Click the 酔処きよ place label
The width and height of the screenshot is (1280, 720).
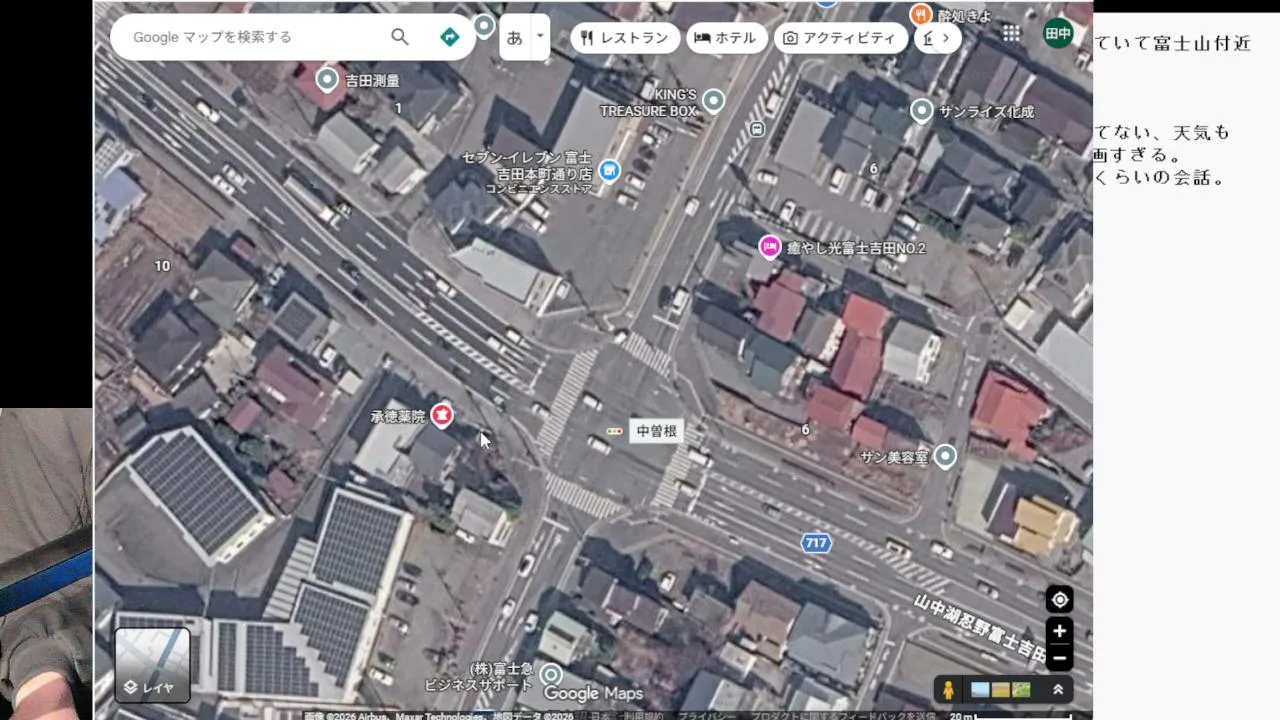point(965,15)
